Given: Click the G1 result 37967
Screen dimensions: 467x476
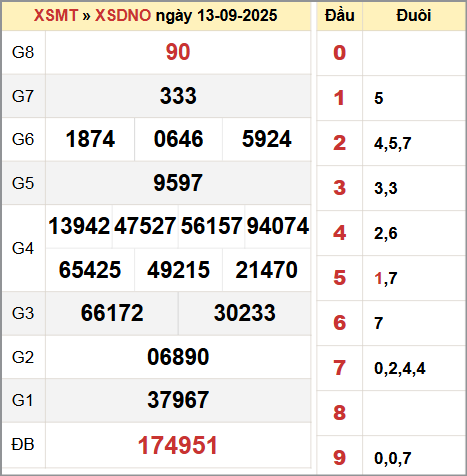Looking at the screenshot, I should click(178, 400).
